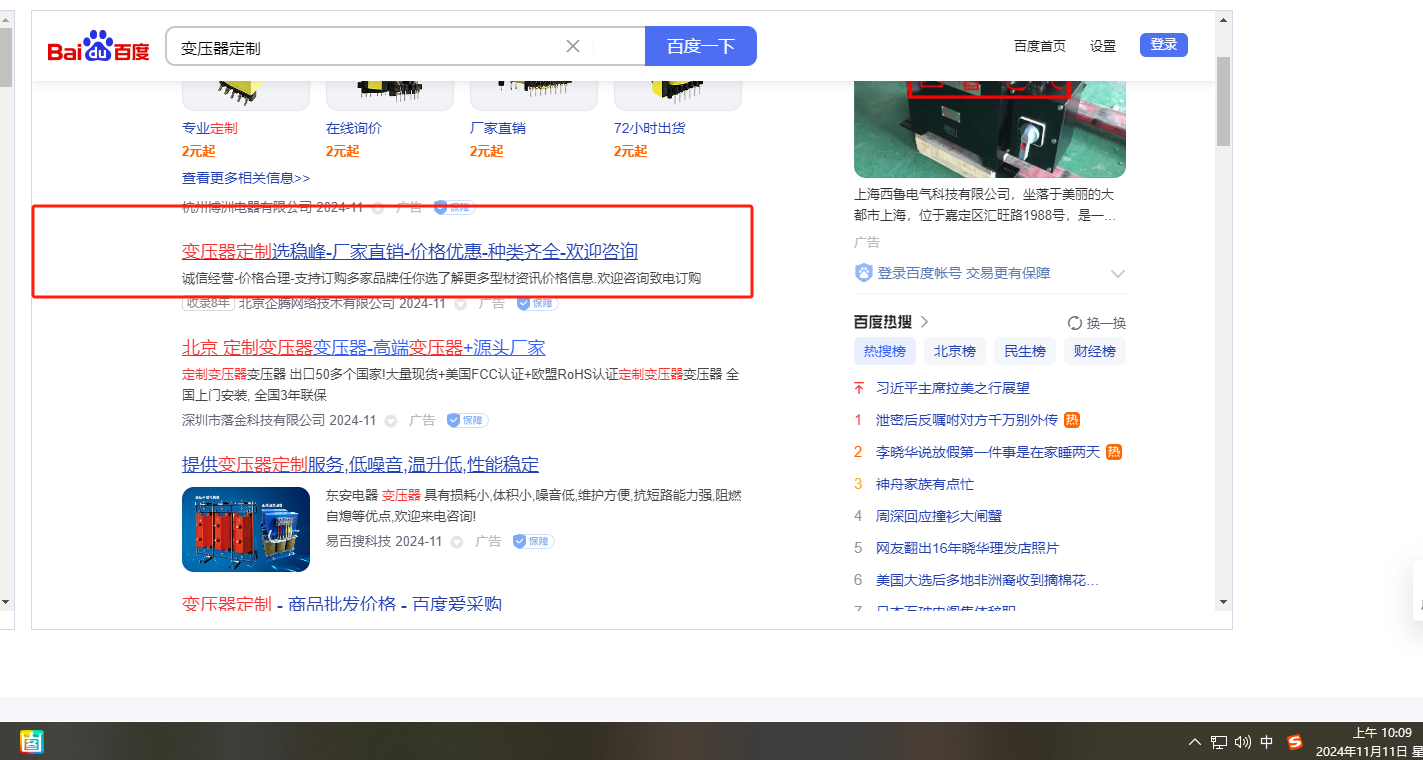The image size is (1423, 760).
Task: Open the image viewer app in the taskbar
Action: coord(31,742)
